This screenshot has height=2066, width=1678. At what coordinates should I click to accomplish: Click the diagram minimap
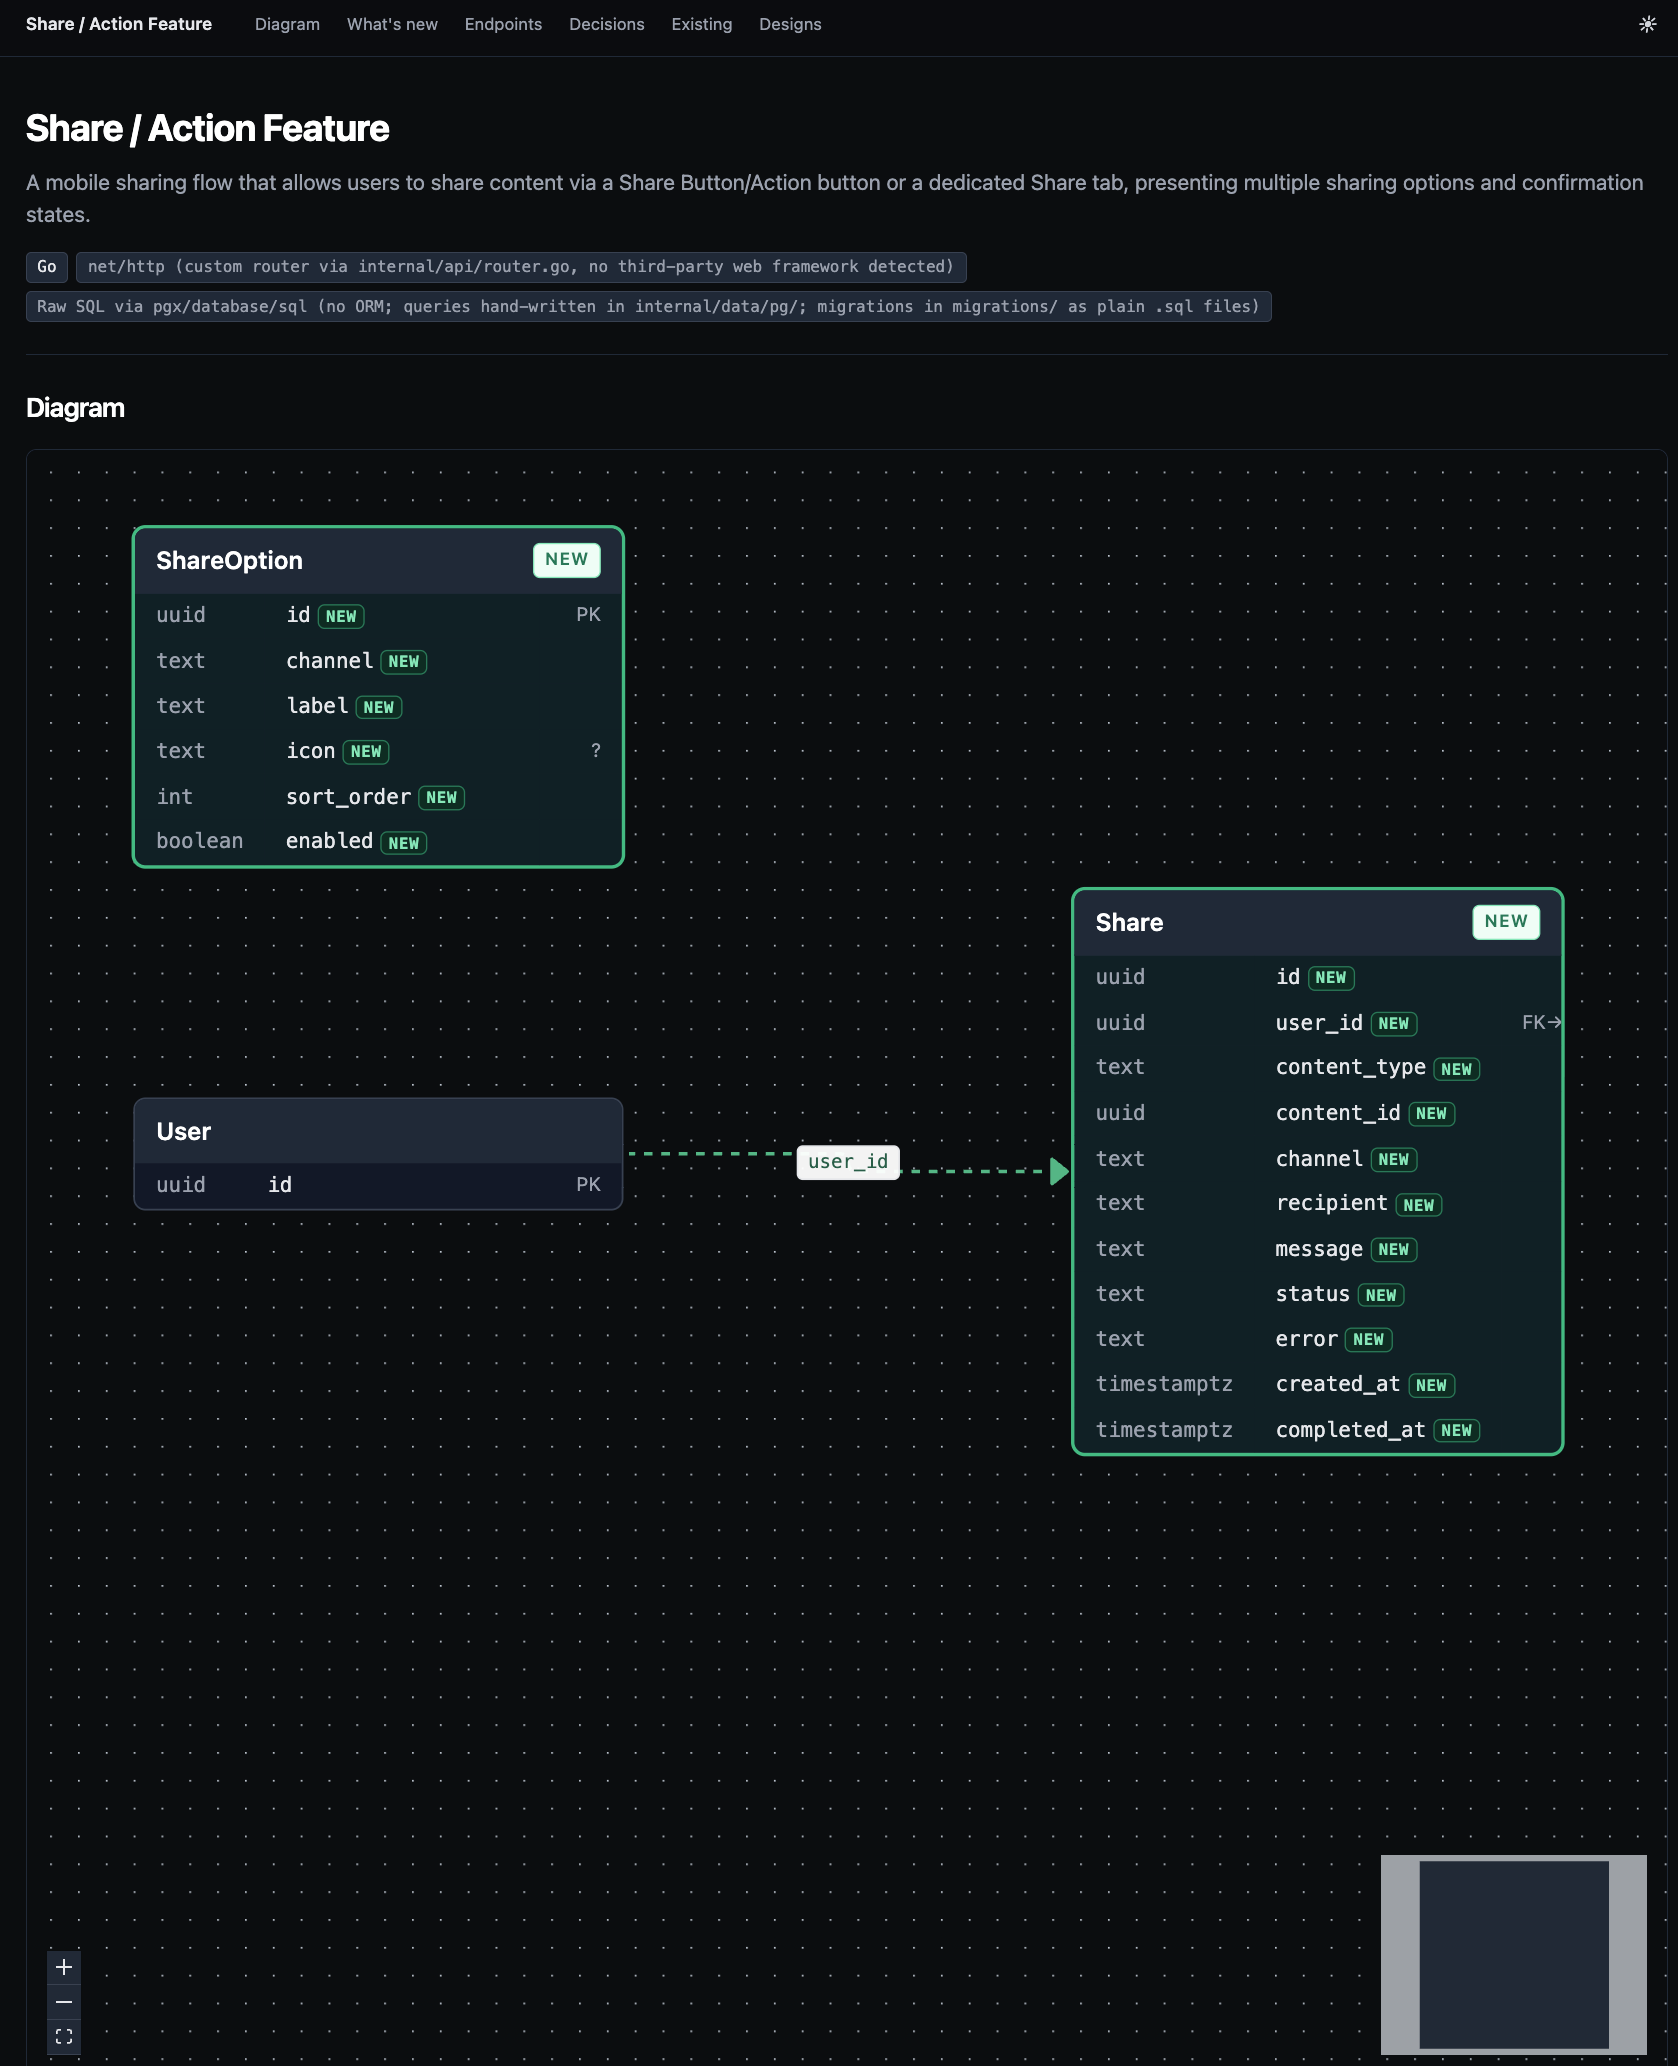(1513, 1954)
